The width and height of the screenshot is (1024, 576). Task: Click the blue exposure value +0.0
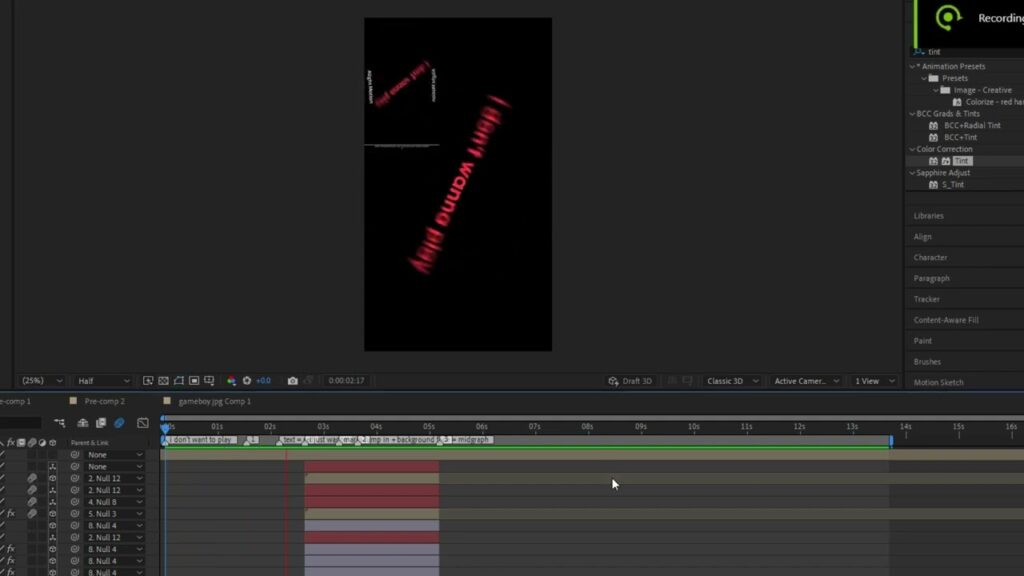(x=263, y=381)
